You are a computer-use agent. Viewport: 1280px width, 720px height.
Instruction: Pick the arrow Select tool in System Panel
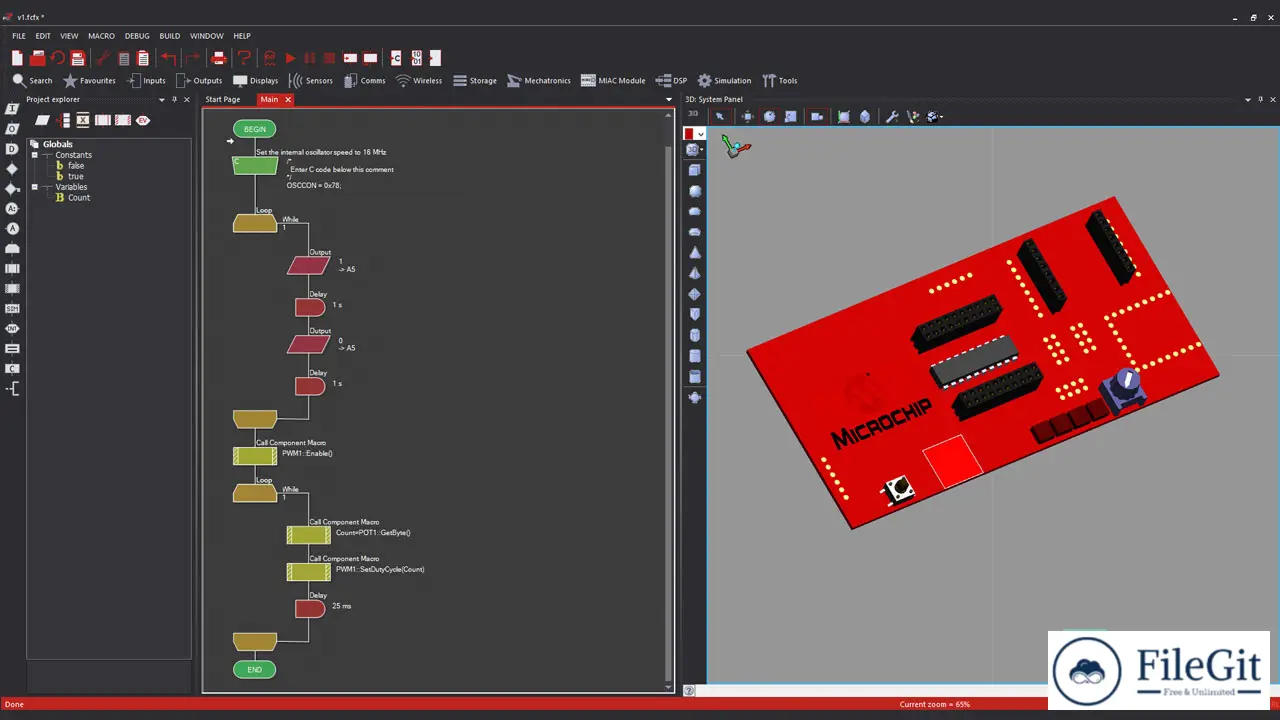click(x=719, y=117)
